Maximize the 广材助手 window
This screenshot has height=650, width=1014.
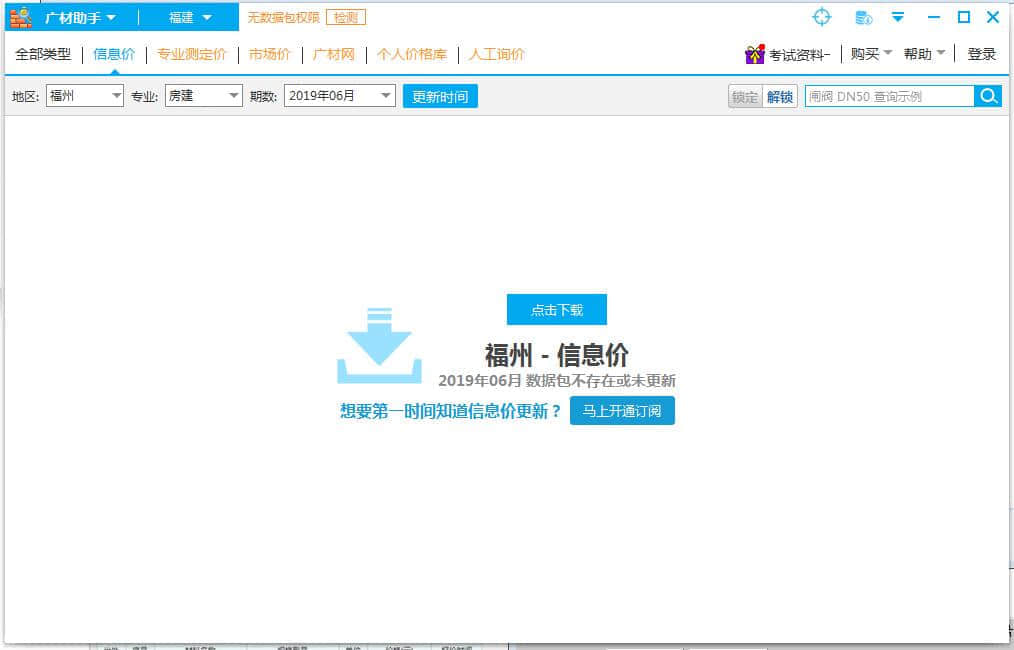tap(964, 17)
